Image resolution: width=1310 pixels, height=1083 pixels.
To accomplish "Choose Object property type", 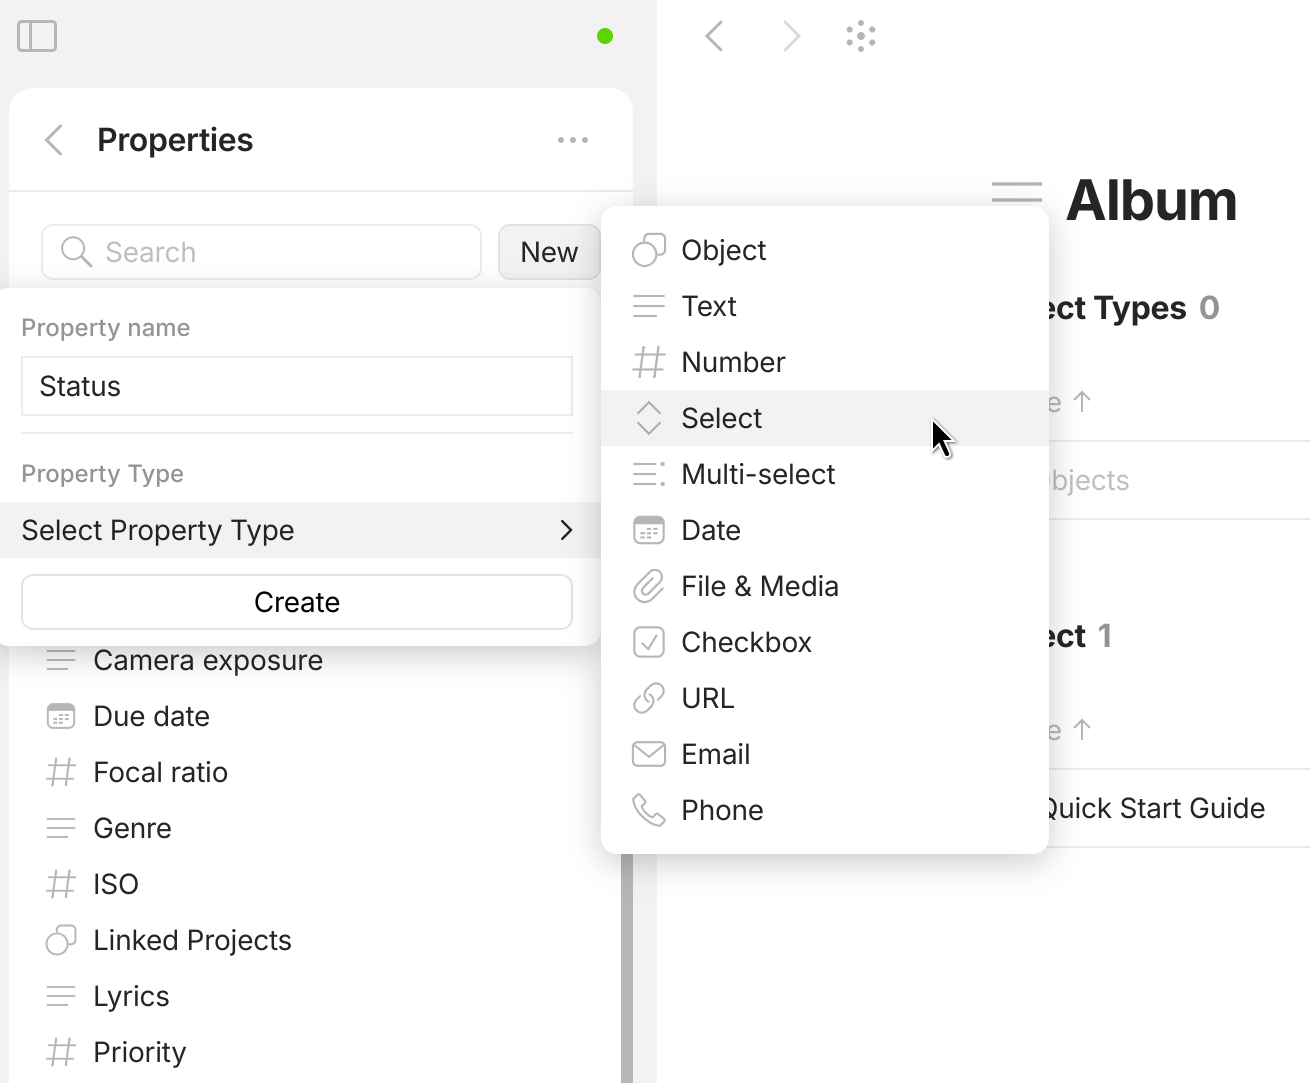I will pyautogui.click(x=723, y=250).
